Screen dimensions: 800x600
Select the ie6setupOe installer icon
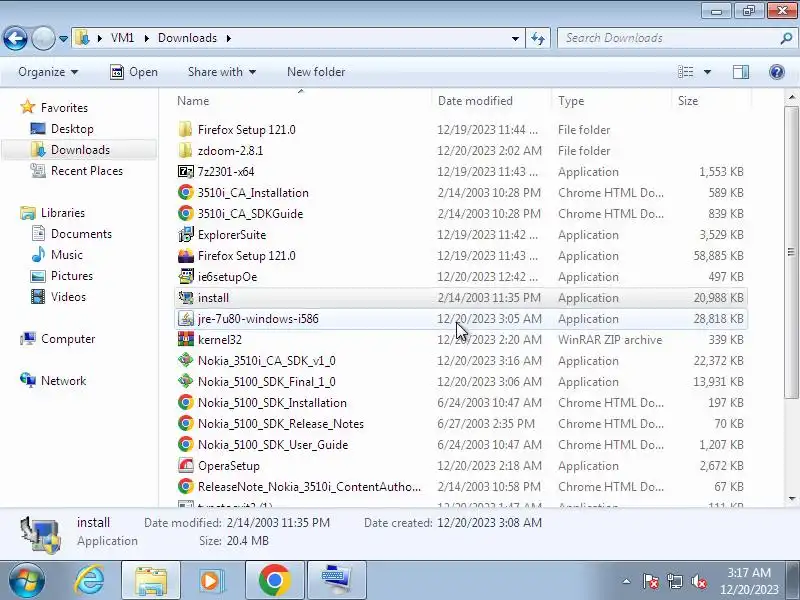pyautogui.click(x=186, y=277)
